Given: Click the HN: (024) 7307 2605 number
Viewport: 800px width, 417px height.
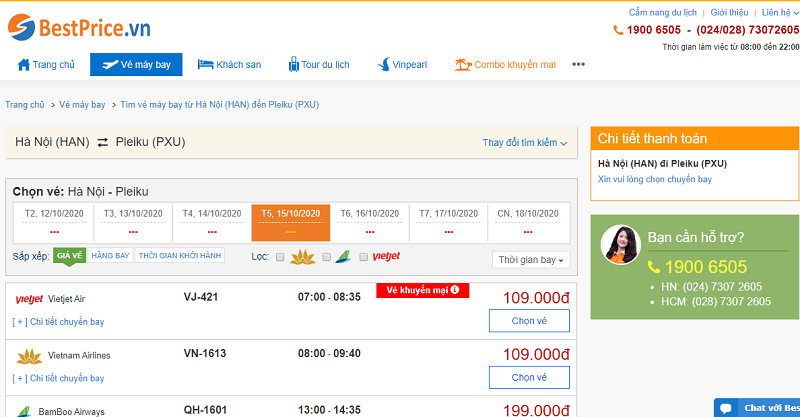Looking at the screenshot, I should [711, 287].
